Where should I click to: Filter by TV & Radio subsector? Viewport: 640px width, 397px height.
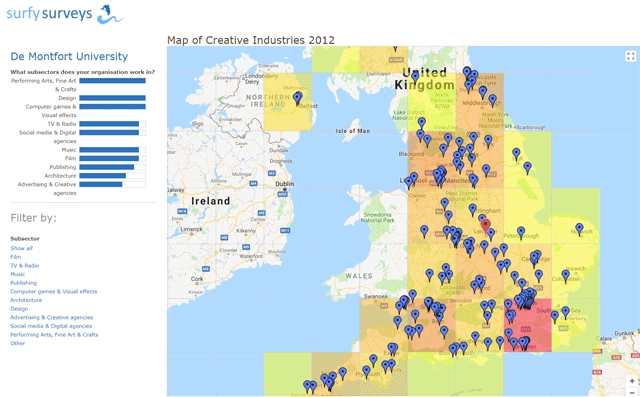point(24,265)
